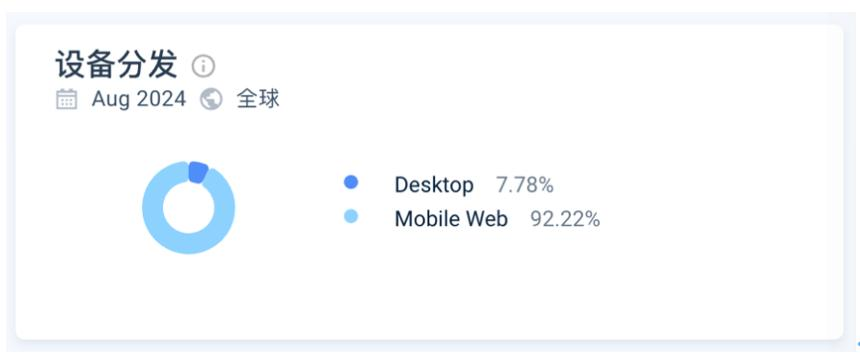
Task: Click the year 2024 in the date label
Action: [161, 99]
